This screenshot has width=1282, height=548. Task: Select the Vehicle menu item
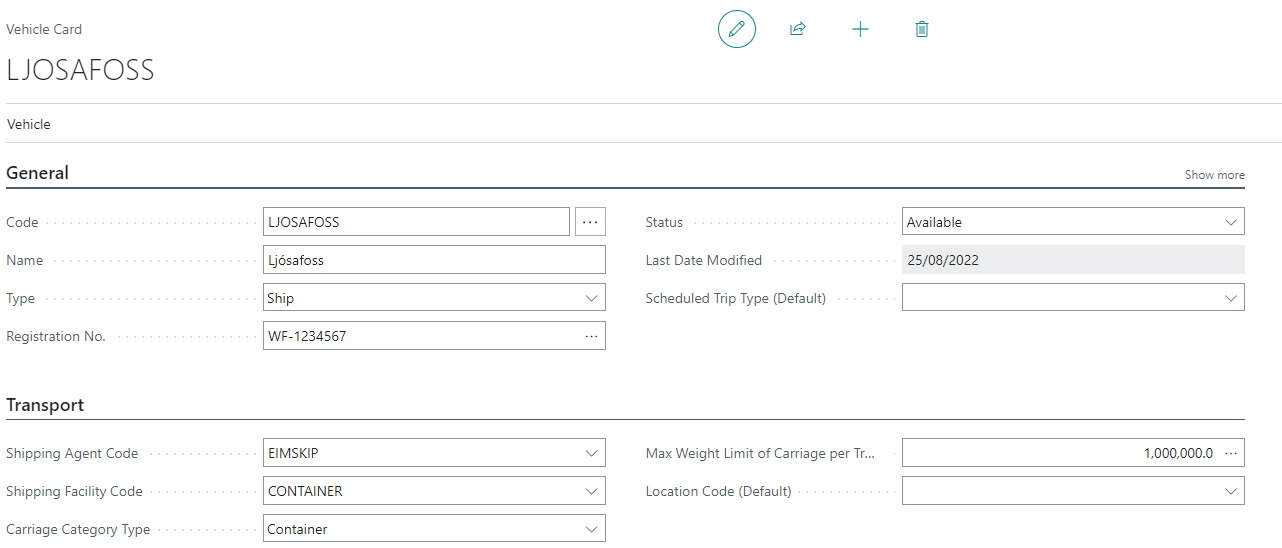[x=29, y=125]
